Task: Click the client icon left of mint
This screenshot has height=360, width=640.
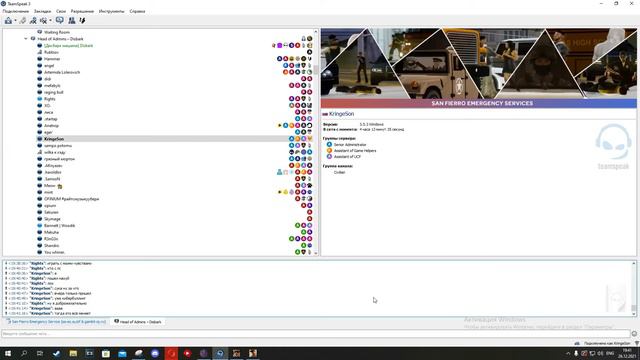Action: 40,192
